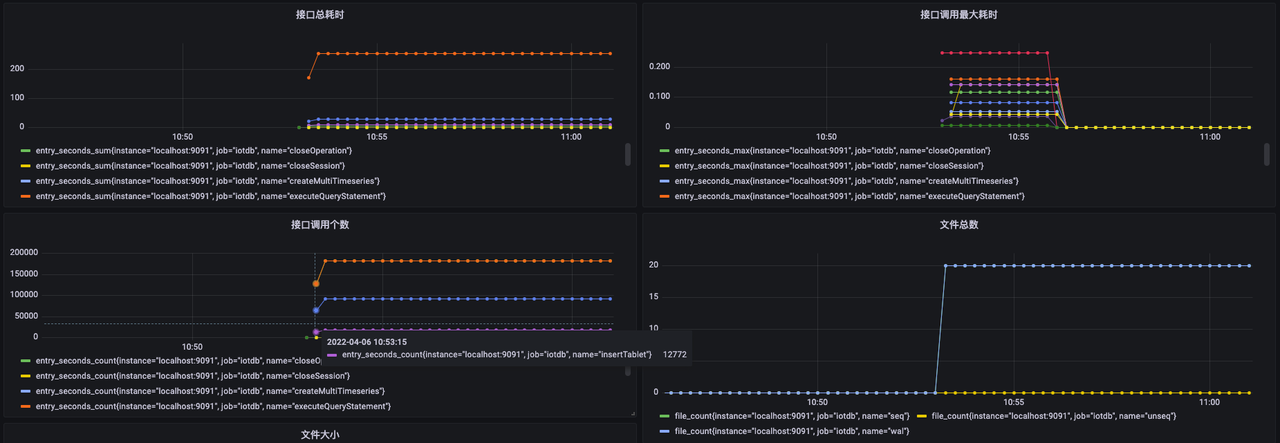Select entry_seconds_count executeQueryStatement legend entry

click(212, 406)
